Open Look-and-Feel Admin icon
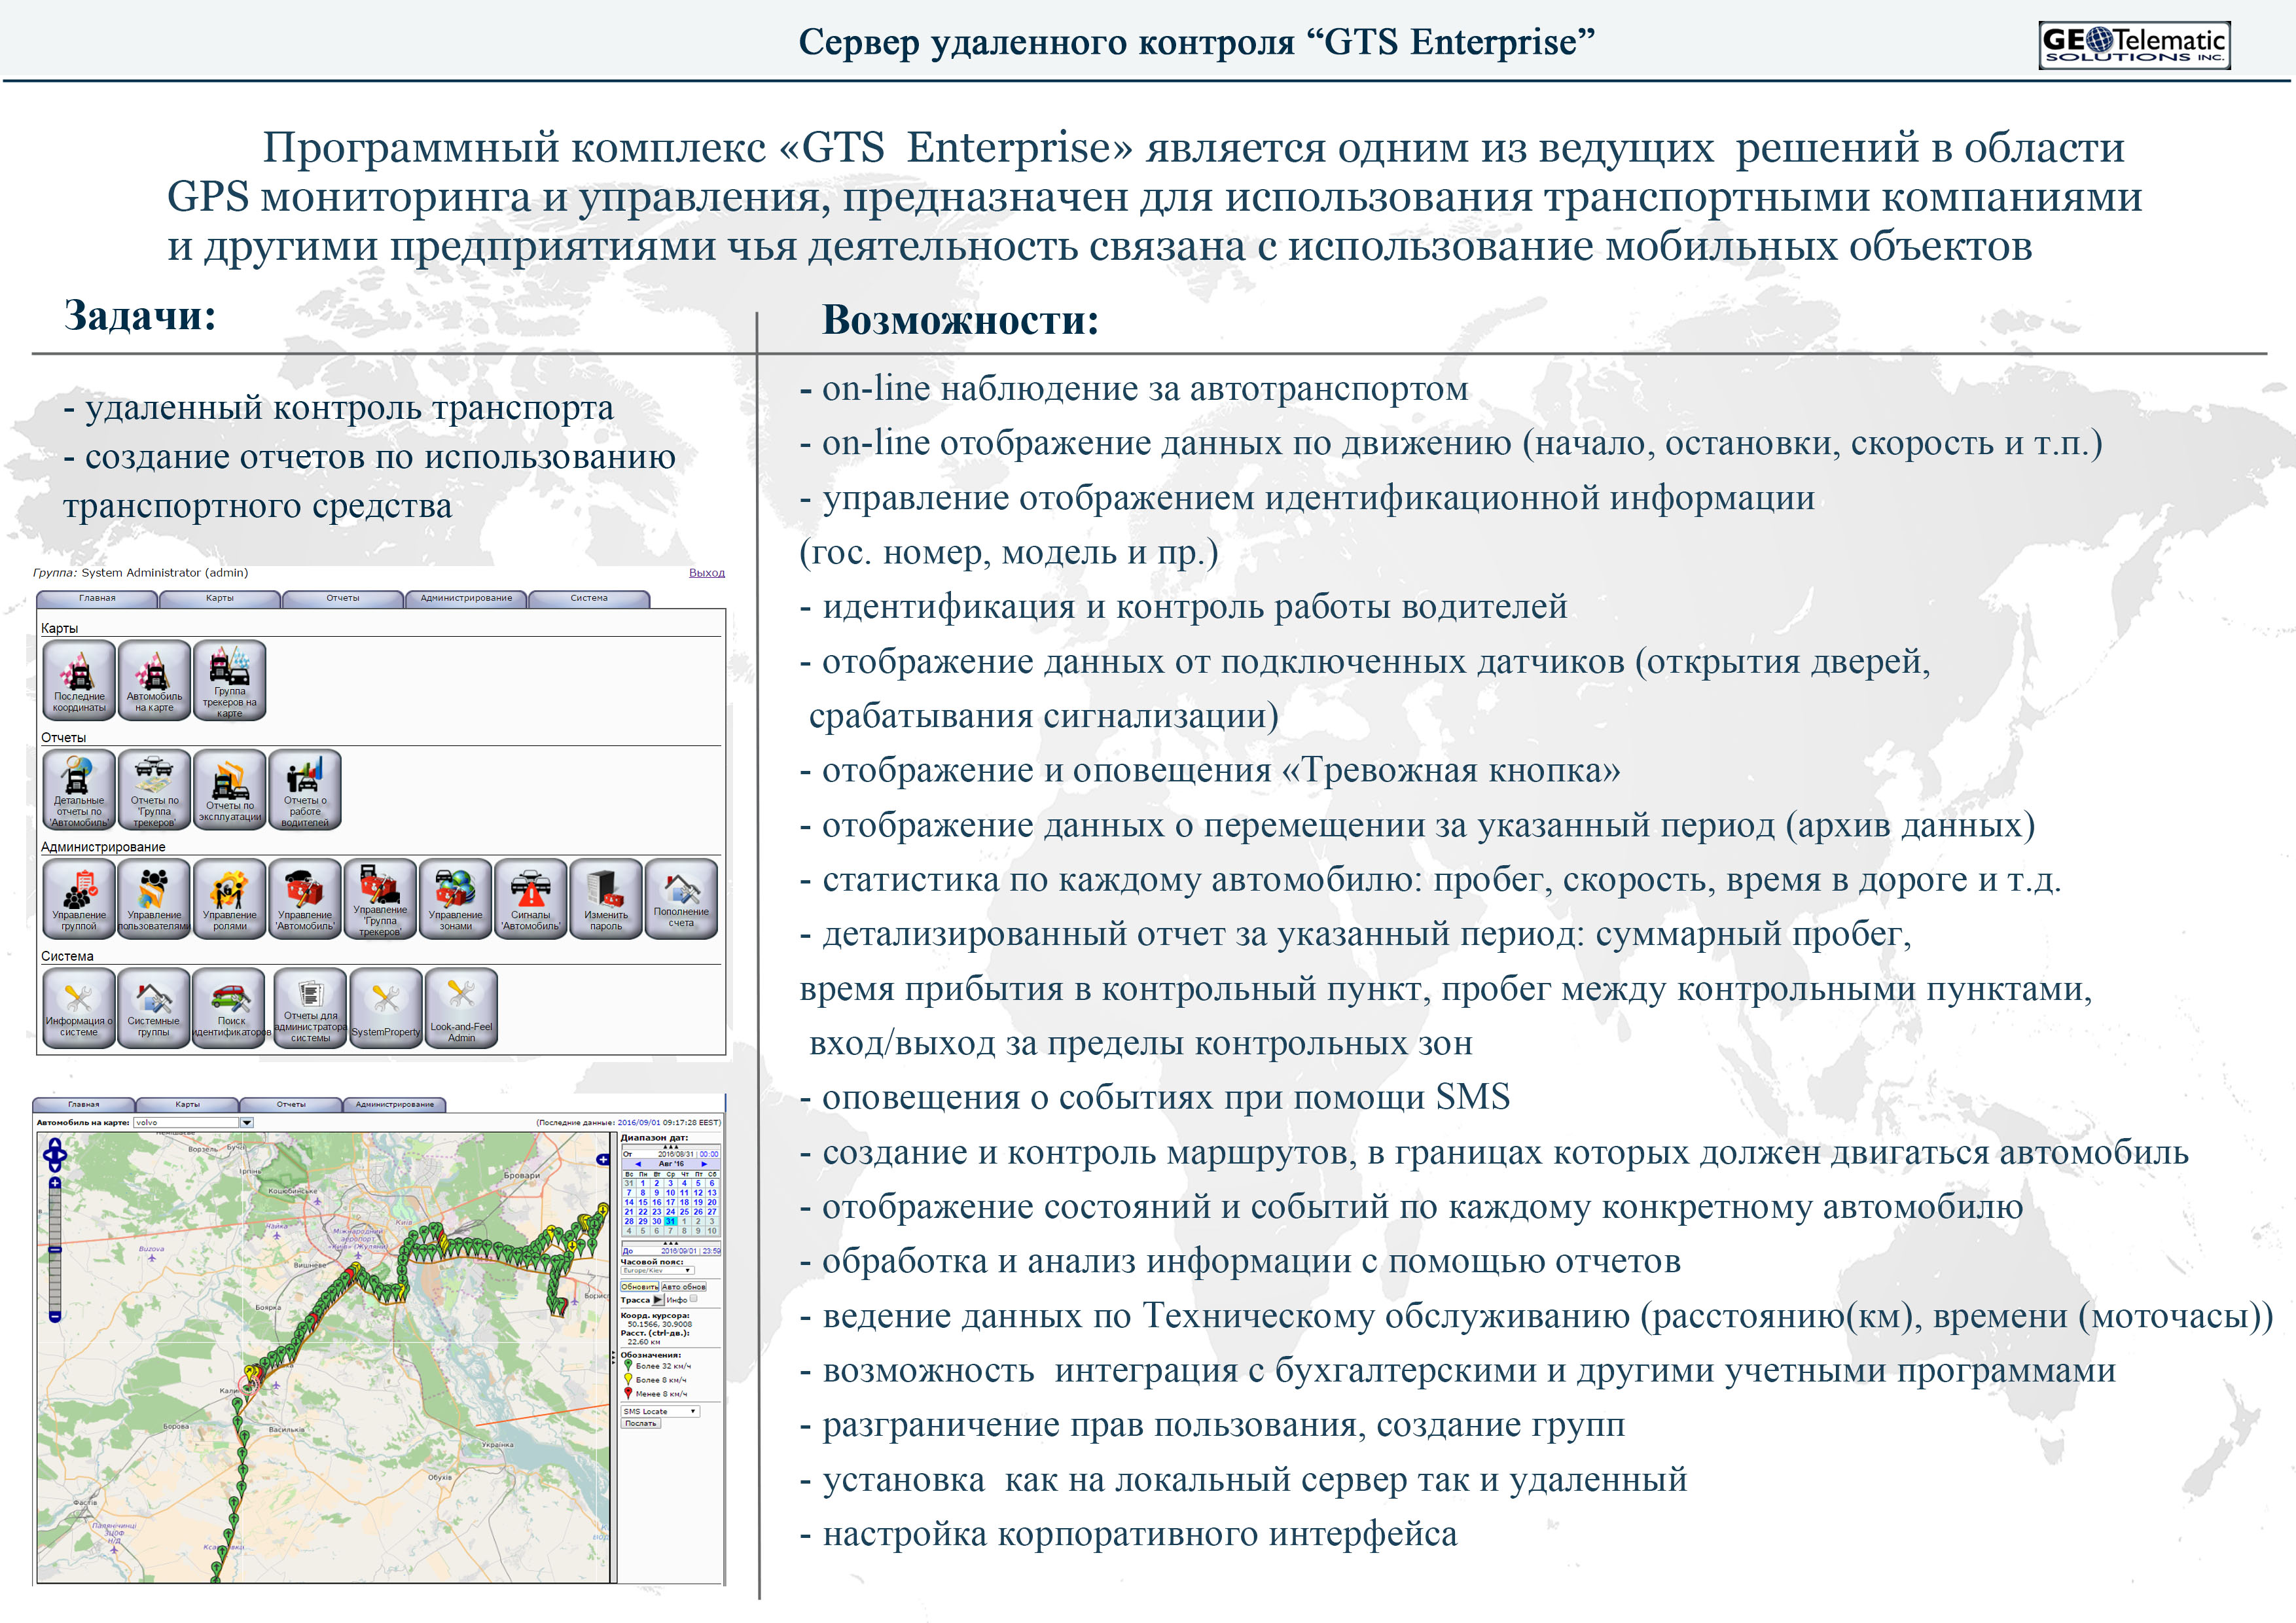This screenshot has width=2296, height=1623. pyautogui.click(x=461, y=1008)
